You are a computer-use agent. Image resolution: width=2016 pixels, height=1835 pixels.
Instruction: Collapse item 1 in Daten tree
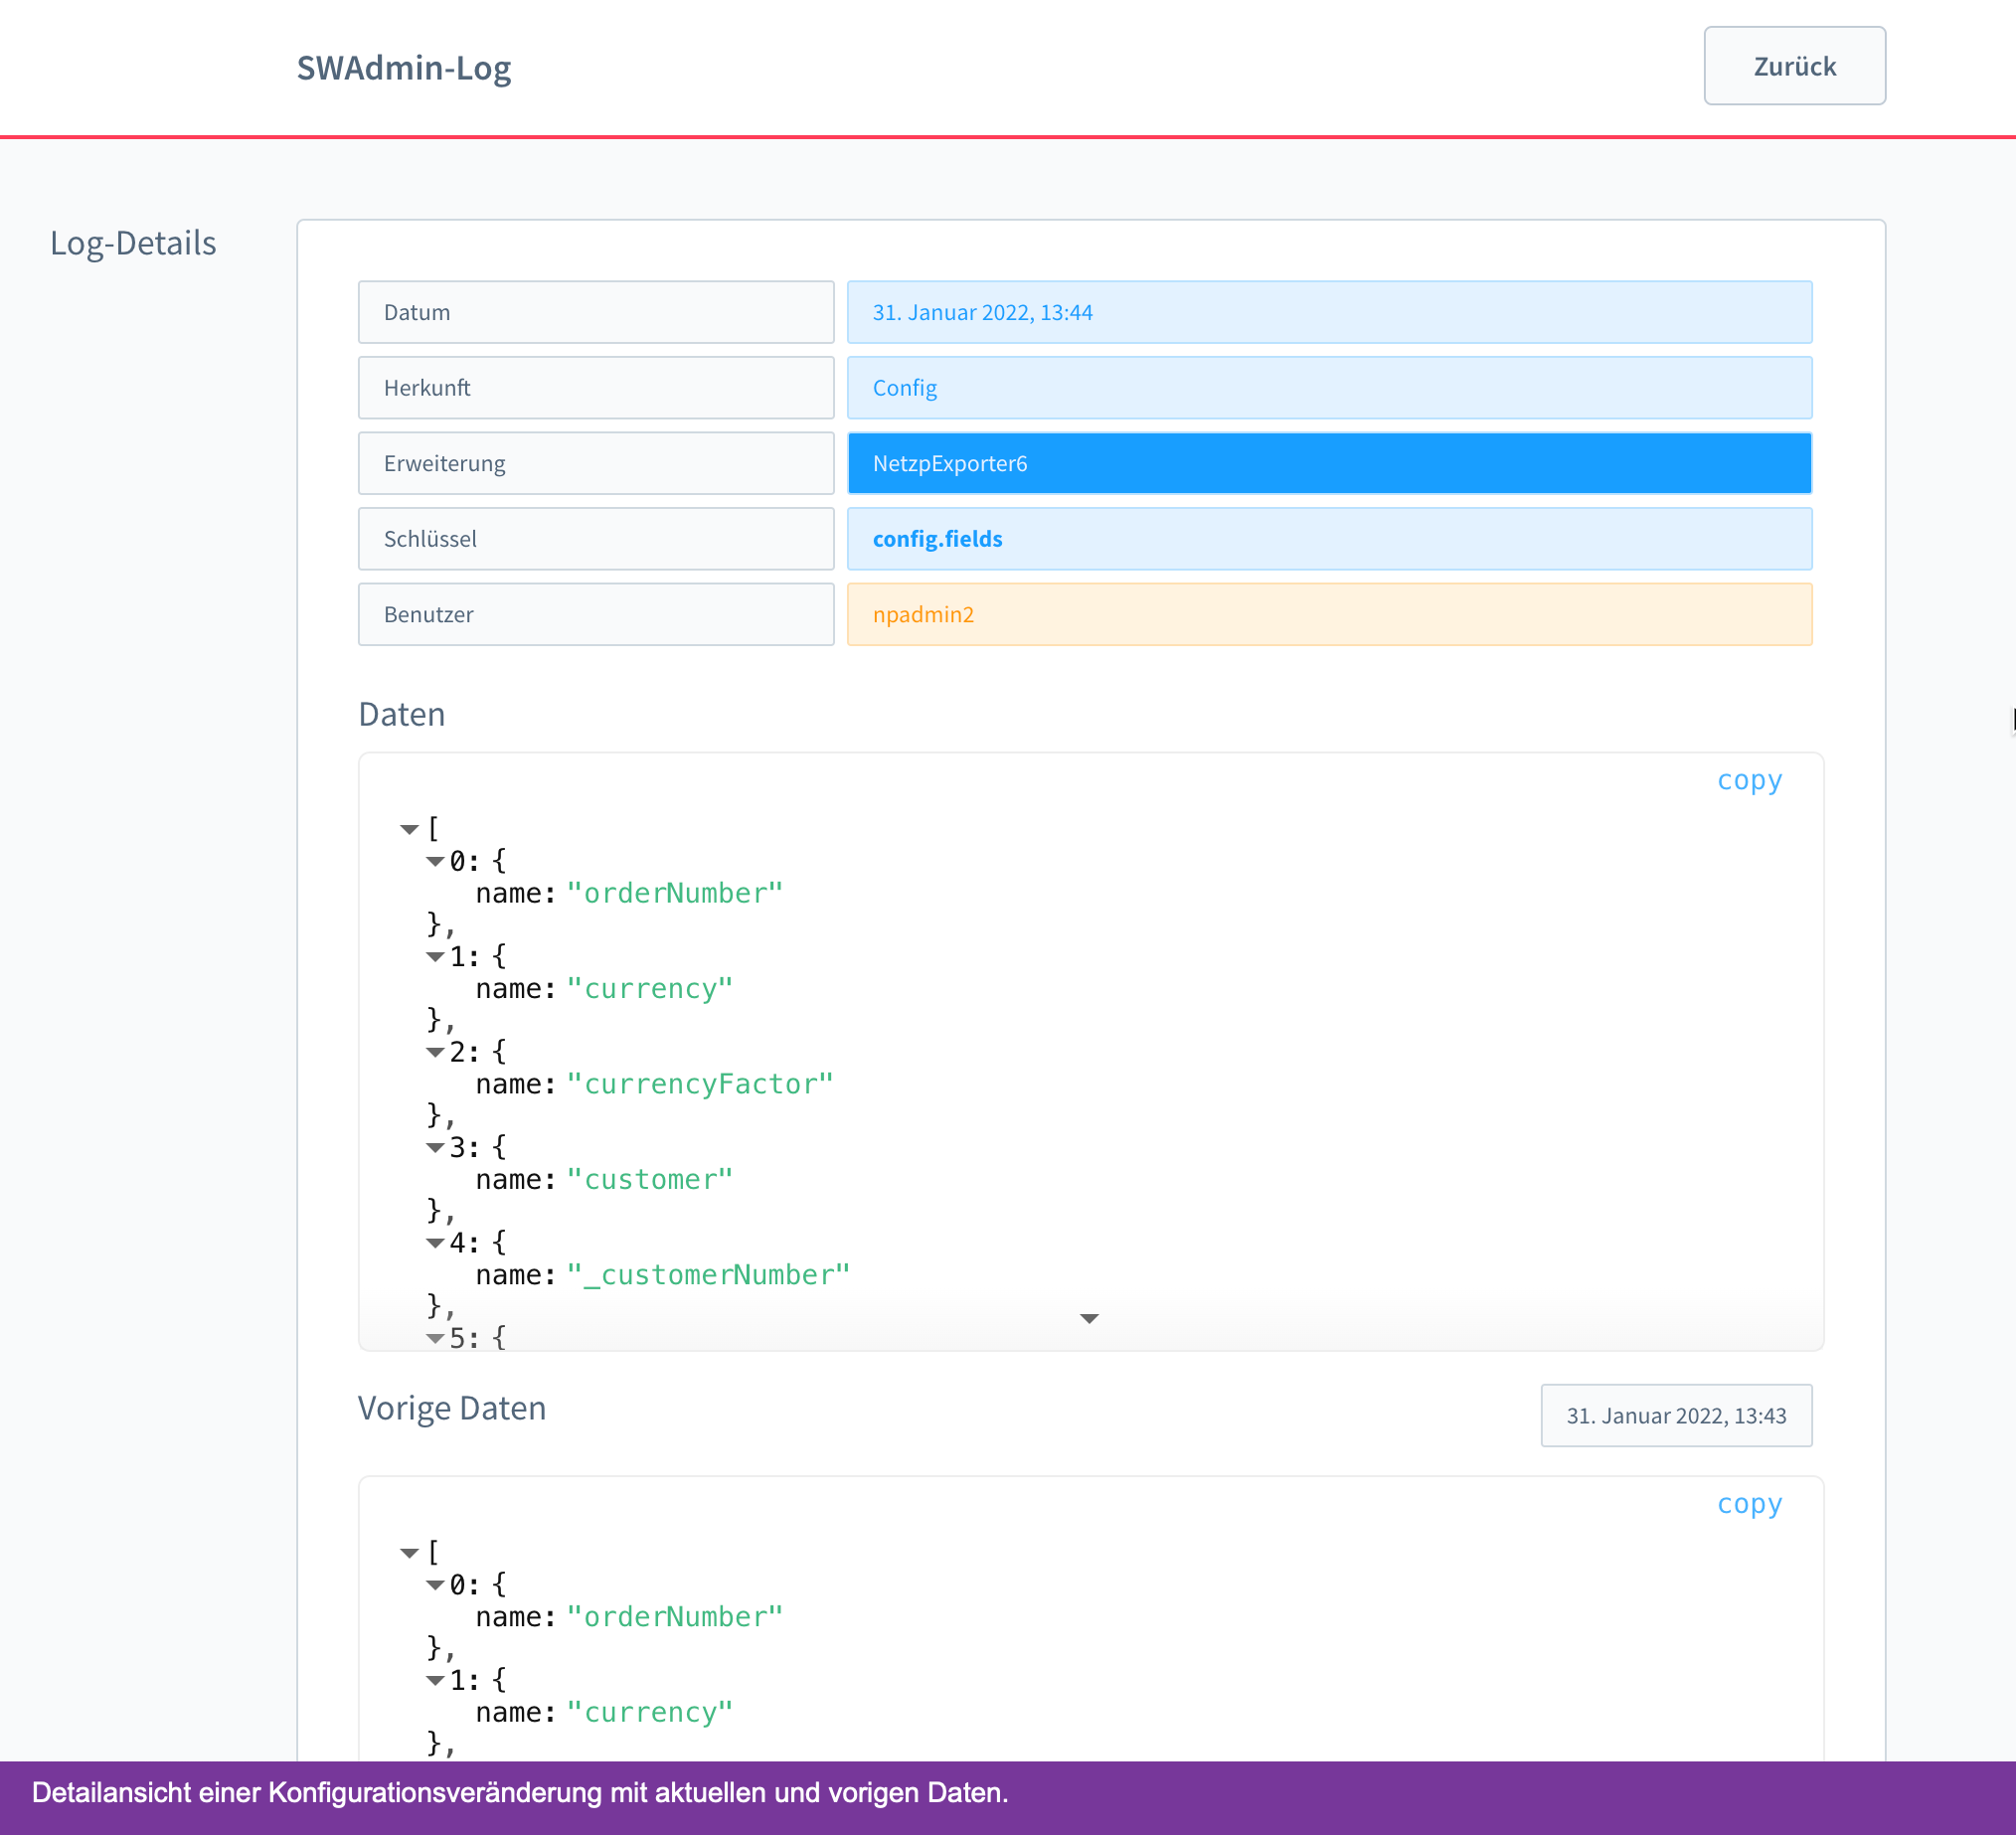pos(435,957)
